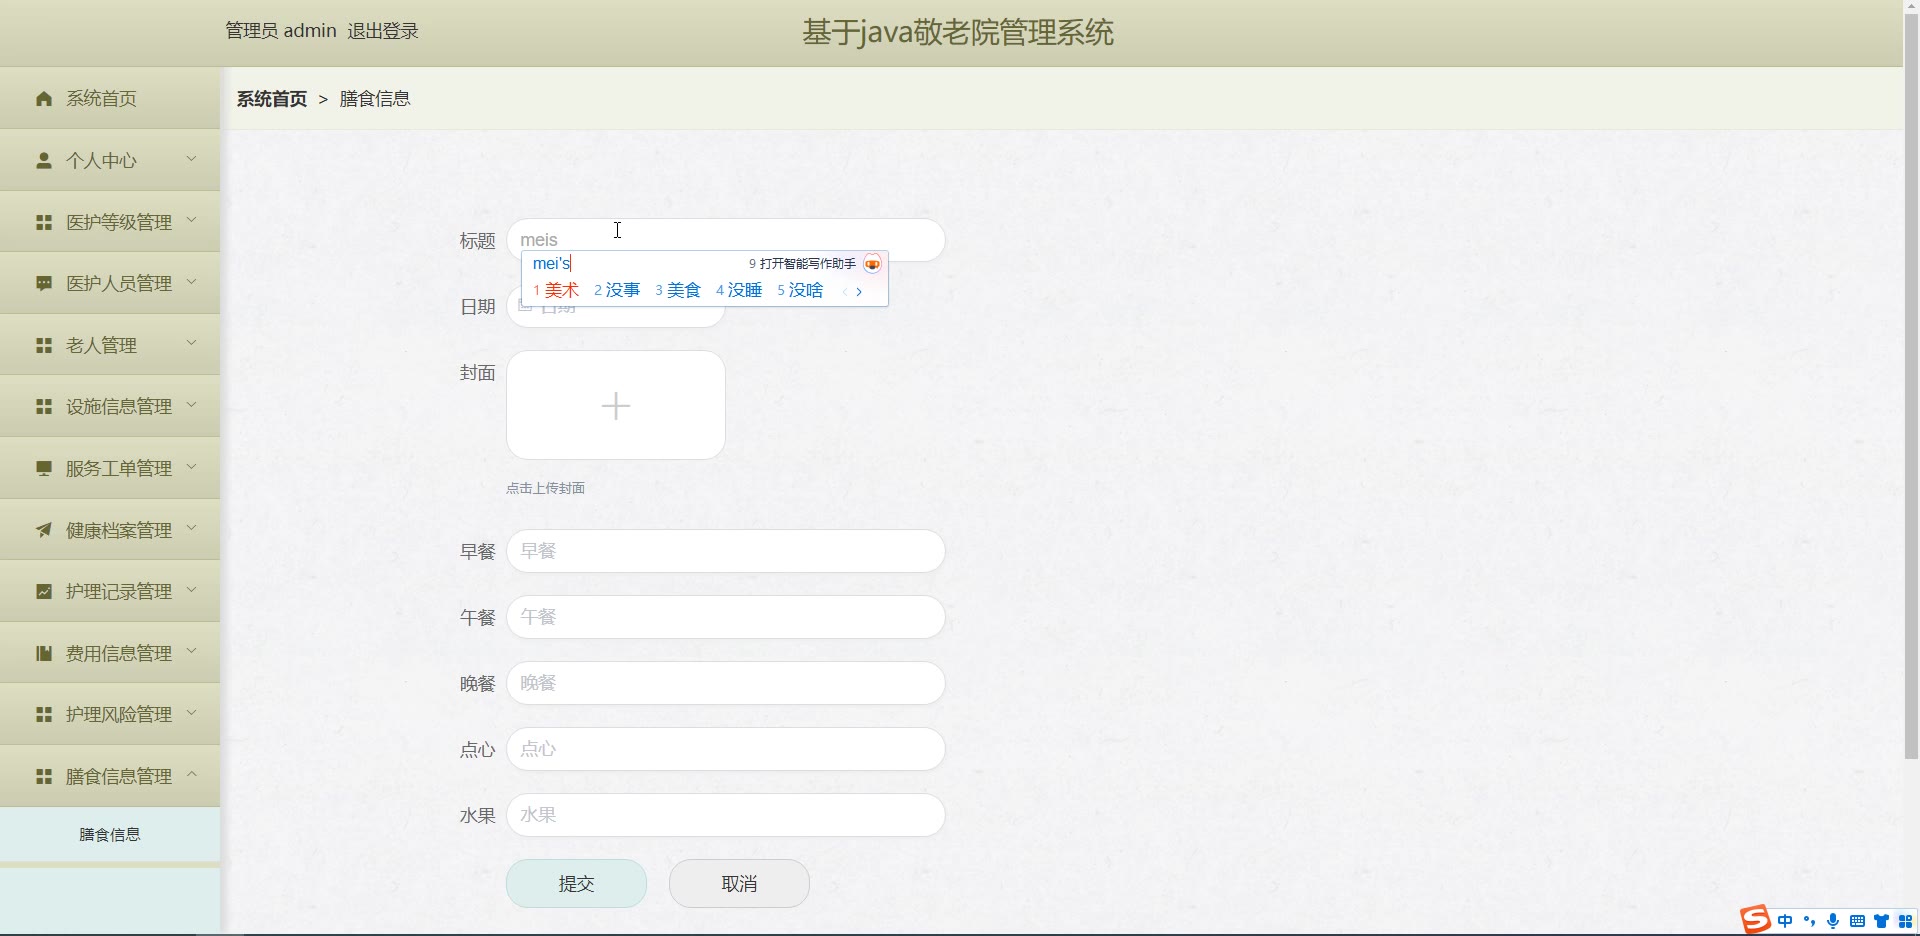Click the chart icon beside 护理记录管理
Screen dimensions: 1920x936
pyautogui.click(x=44, y=591)
